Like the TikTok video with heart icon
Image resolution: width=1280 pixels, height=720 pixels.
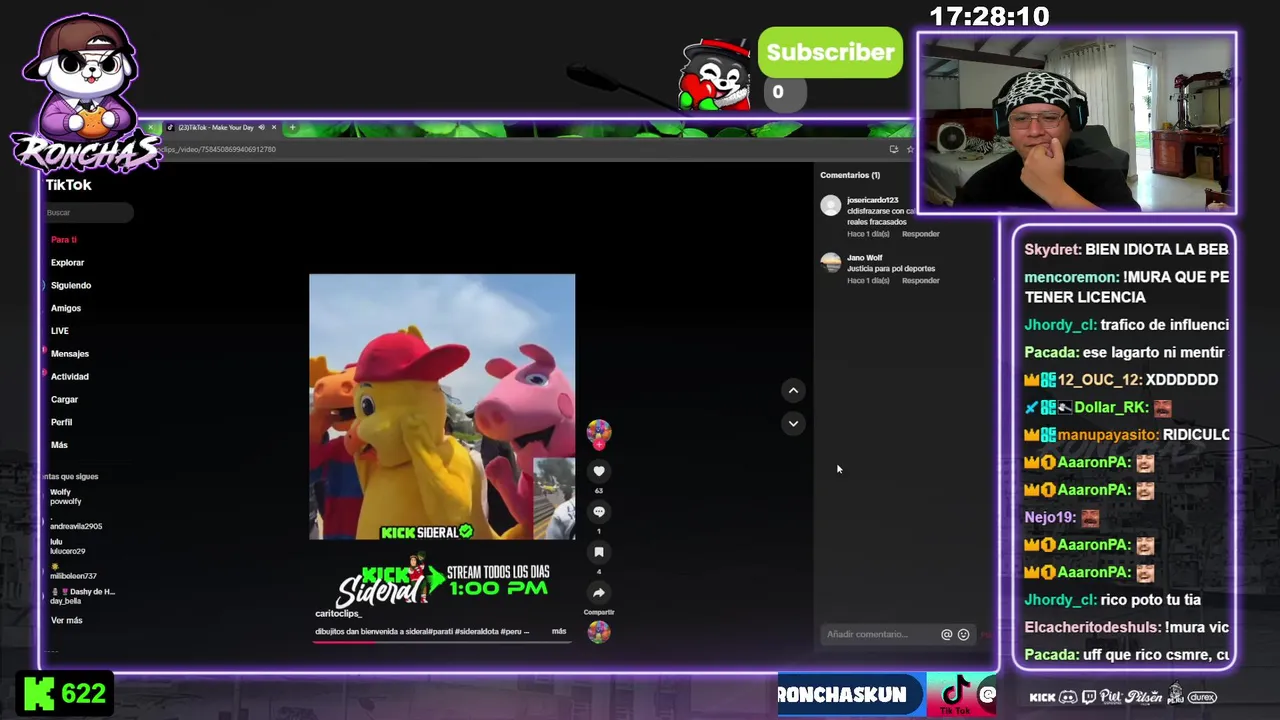click(x=599, y=471)
